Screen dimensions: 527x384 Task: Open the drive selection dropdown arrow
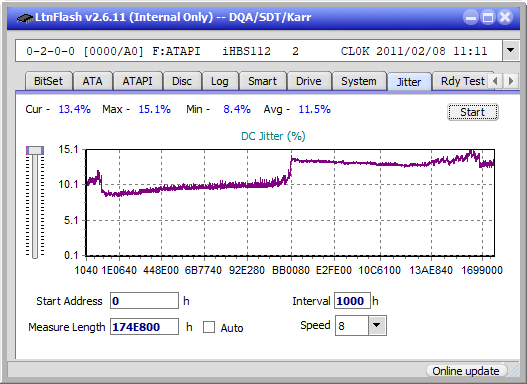click(511, 51)
